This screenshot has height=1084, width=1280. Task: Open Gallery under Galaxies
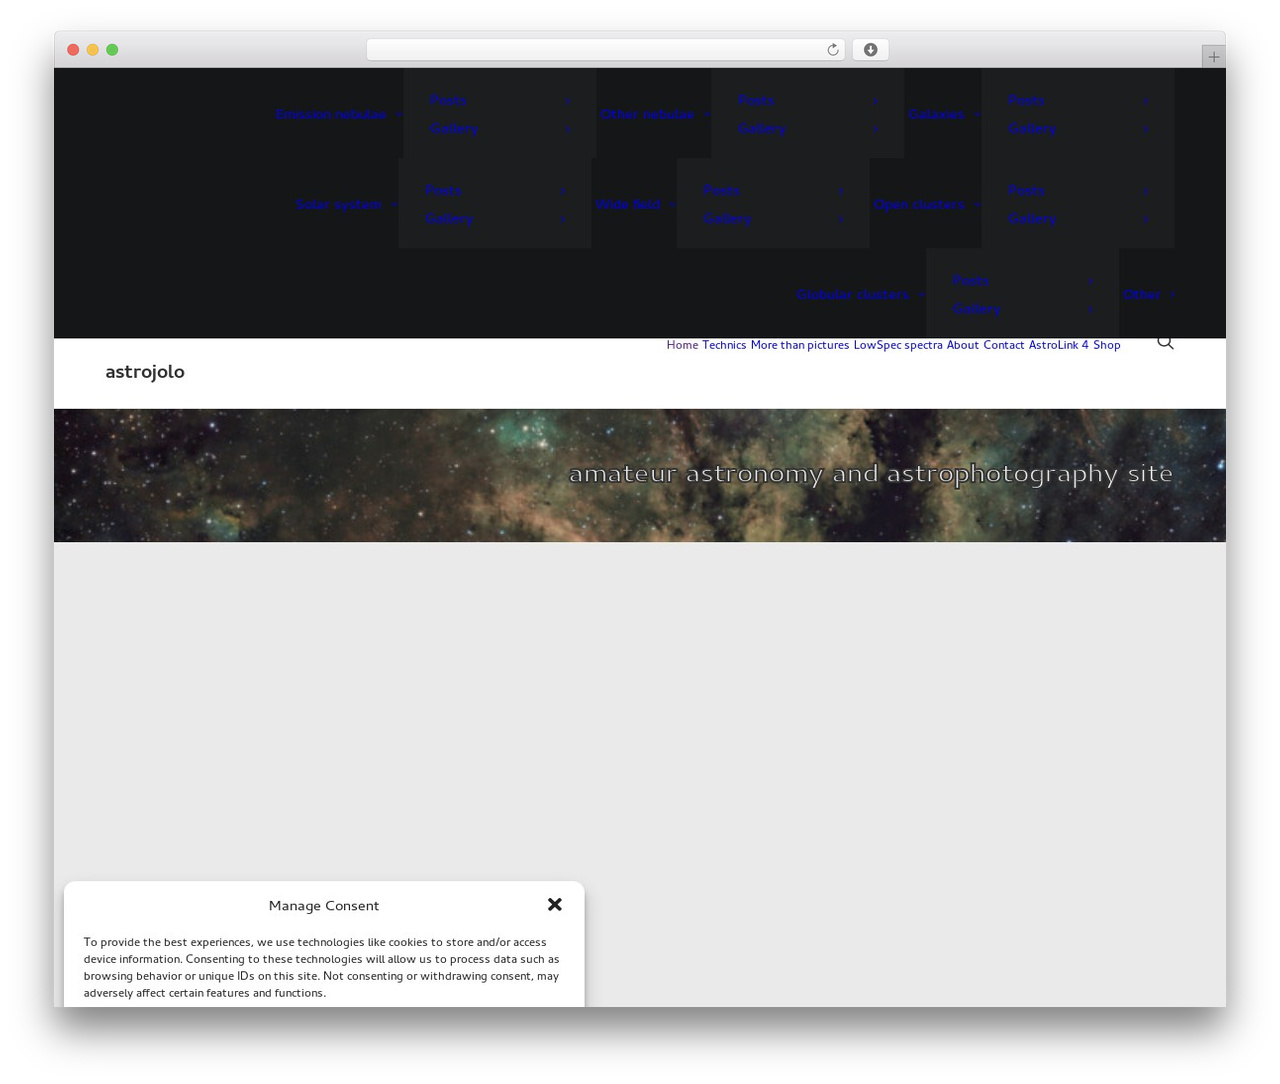1032,128
